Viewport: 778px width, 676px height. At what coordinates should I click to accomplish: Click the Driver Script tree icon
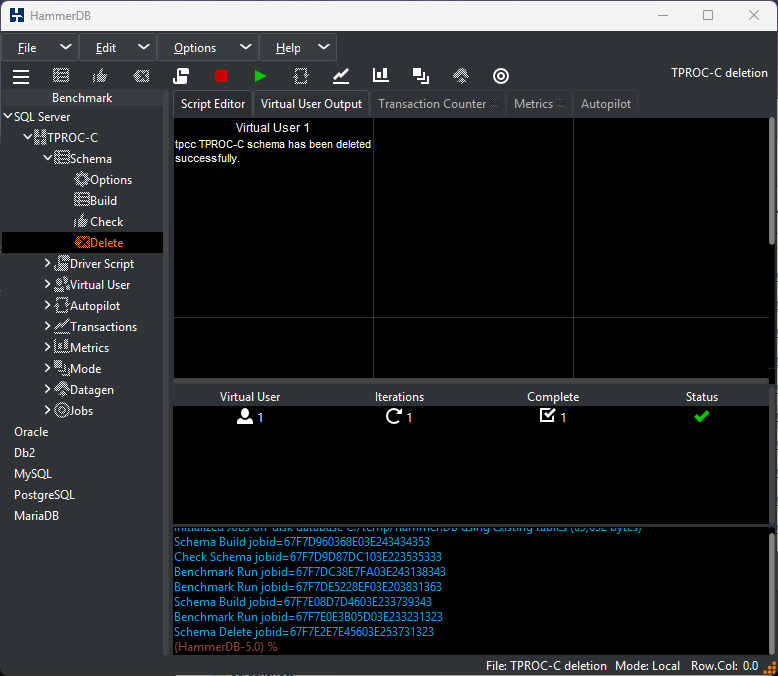62,263
